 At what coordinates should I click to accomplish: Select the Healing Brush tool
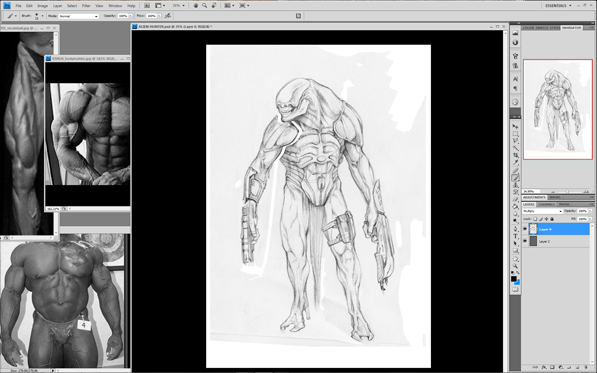[515, 171]
